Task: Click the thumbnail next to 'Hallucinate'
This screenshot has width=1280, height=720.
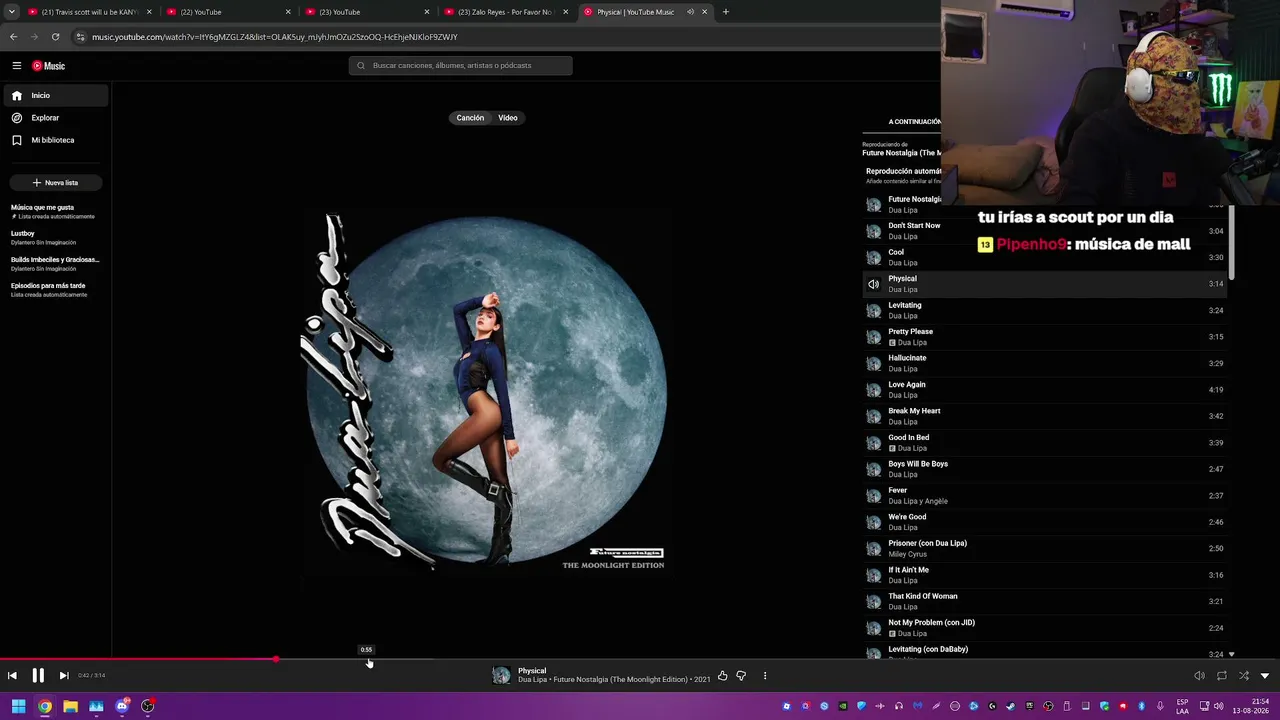Action: coord(874,363)
